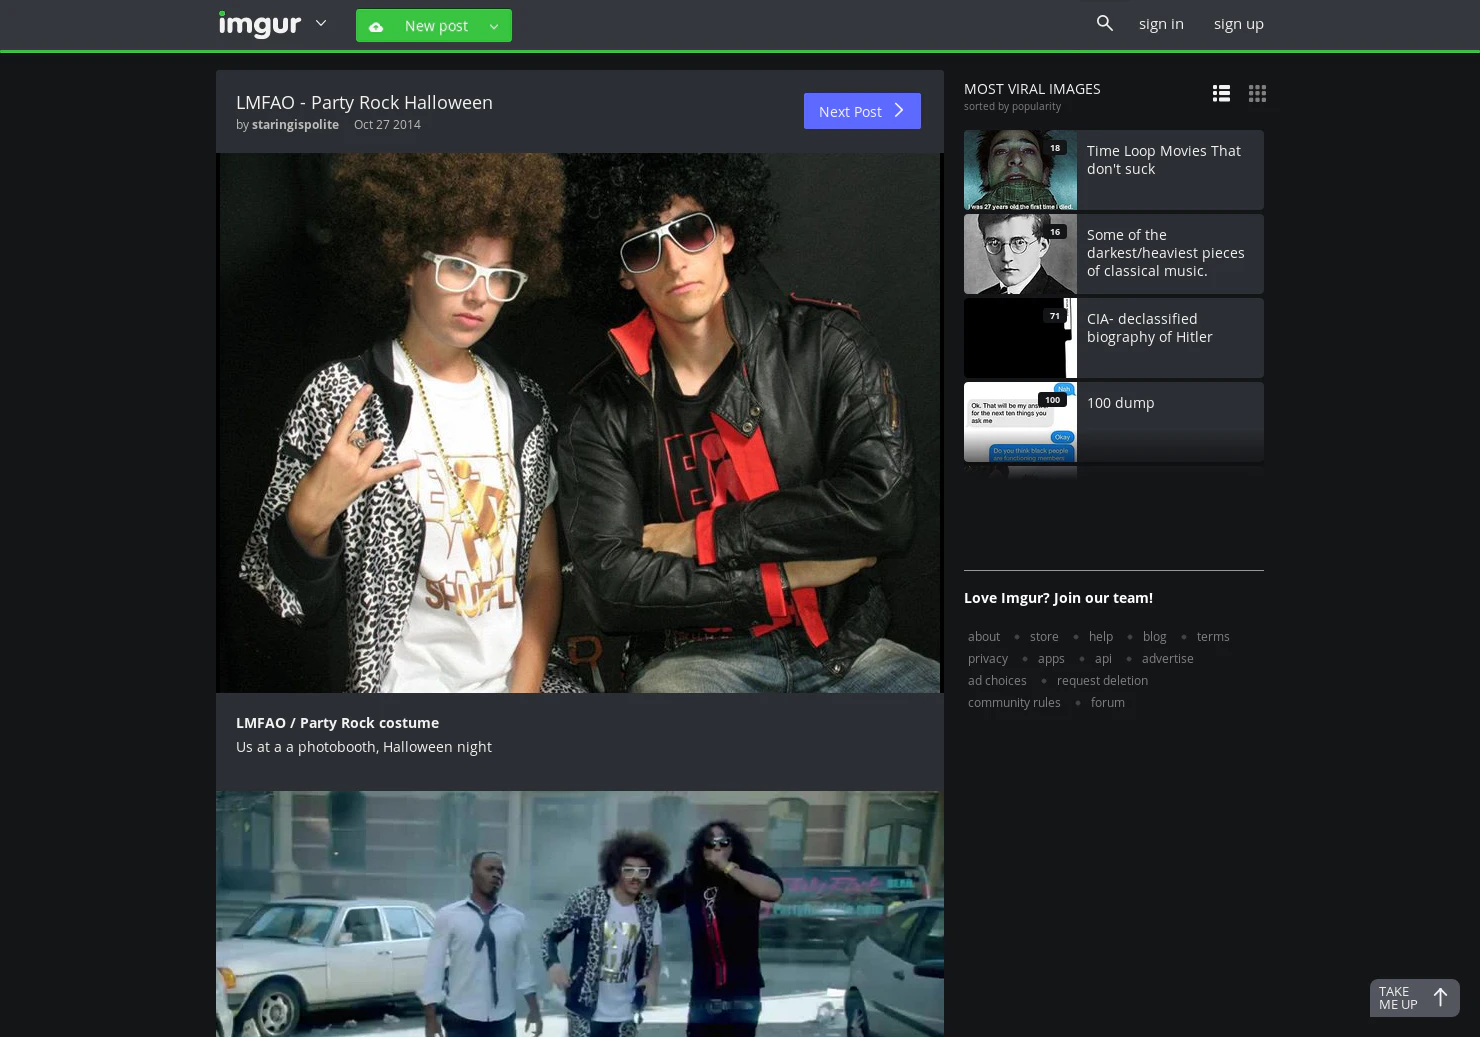Click Love Imgur? Join our team!
The height and width of the screenshot is (1037, 1480).
(1058, 598)
